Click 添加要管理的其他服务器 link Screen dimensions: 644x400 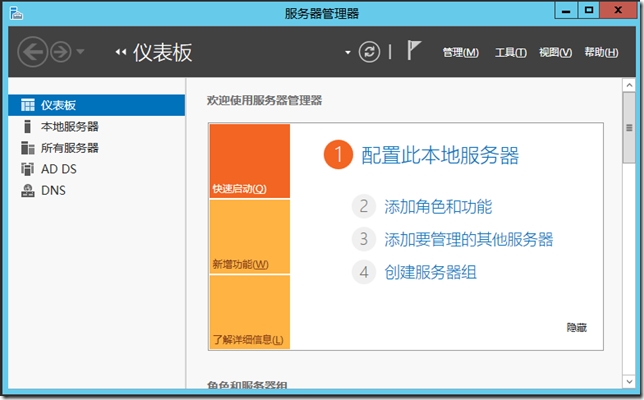point(469,239)
